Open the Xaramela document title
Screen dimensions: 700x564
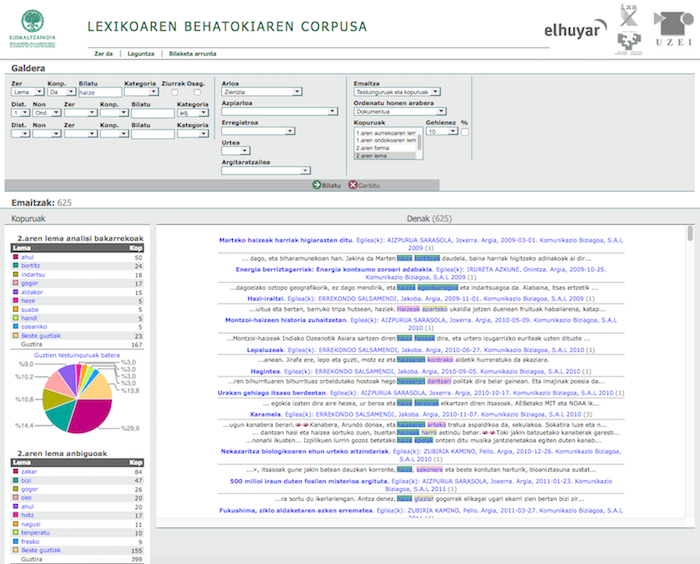(265, 414)
